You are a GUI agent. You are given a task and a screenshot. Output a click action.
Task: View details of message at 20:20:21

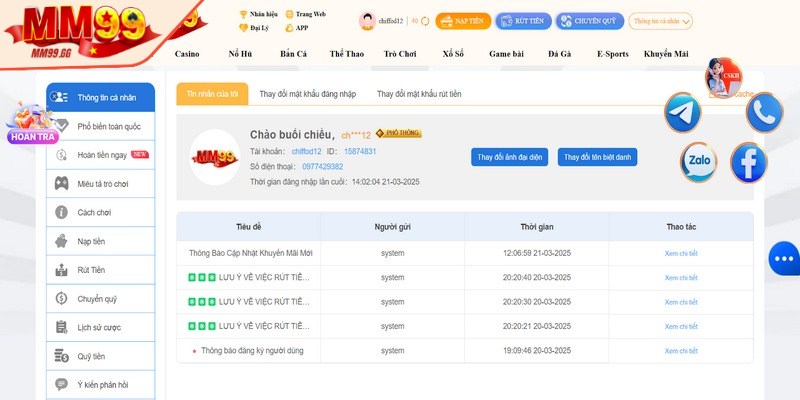[x=681, y=327]
